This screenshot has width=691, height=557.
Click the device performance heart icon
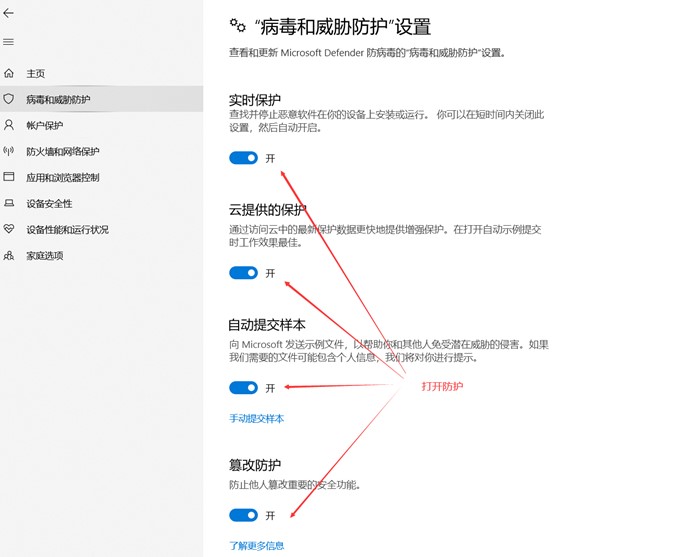click(x=9, y=230)
